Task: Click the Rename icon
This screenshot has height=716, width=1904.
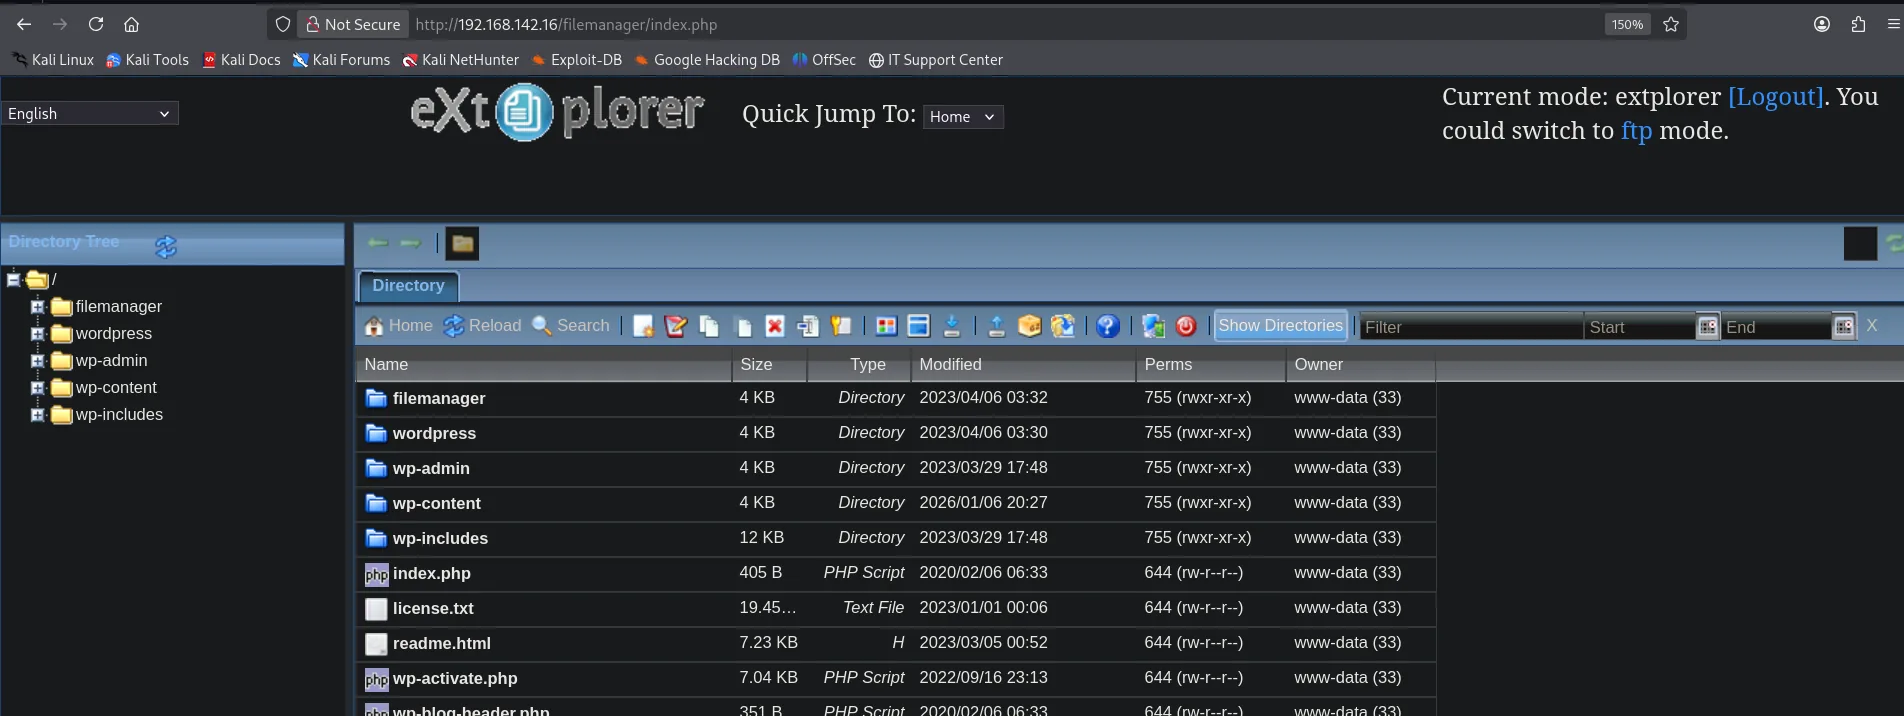Action: point(808,326)
